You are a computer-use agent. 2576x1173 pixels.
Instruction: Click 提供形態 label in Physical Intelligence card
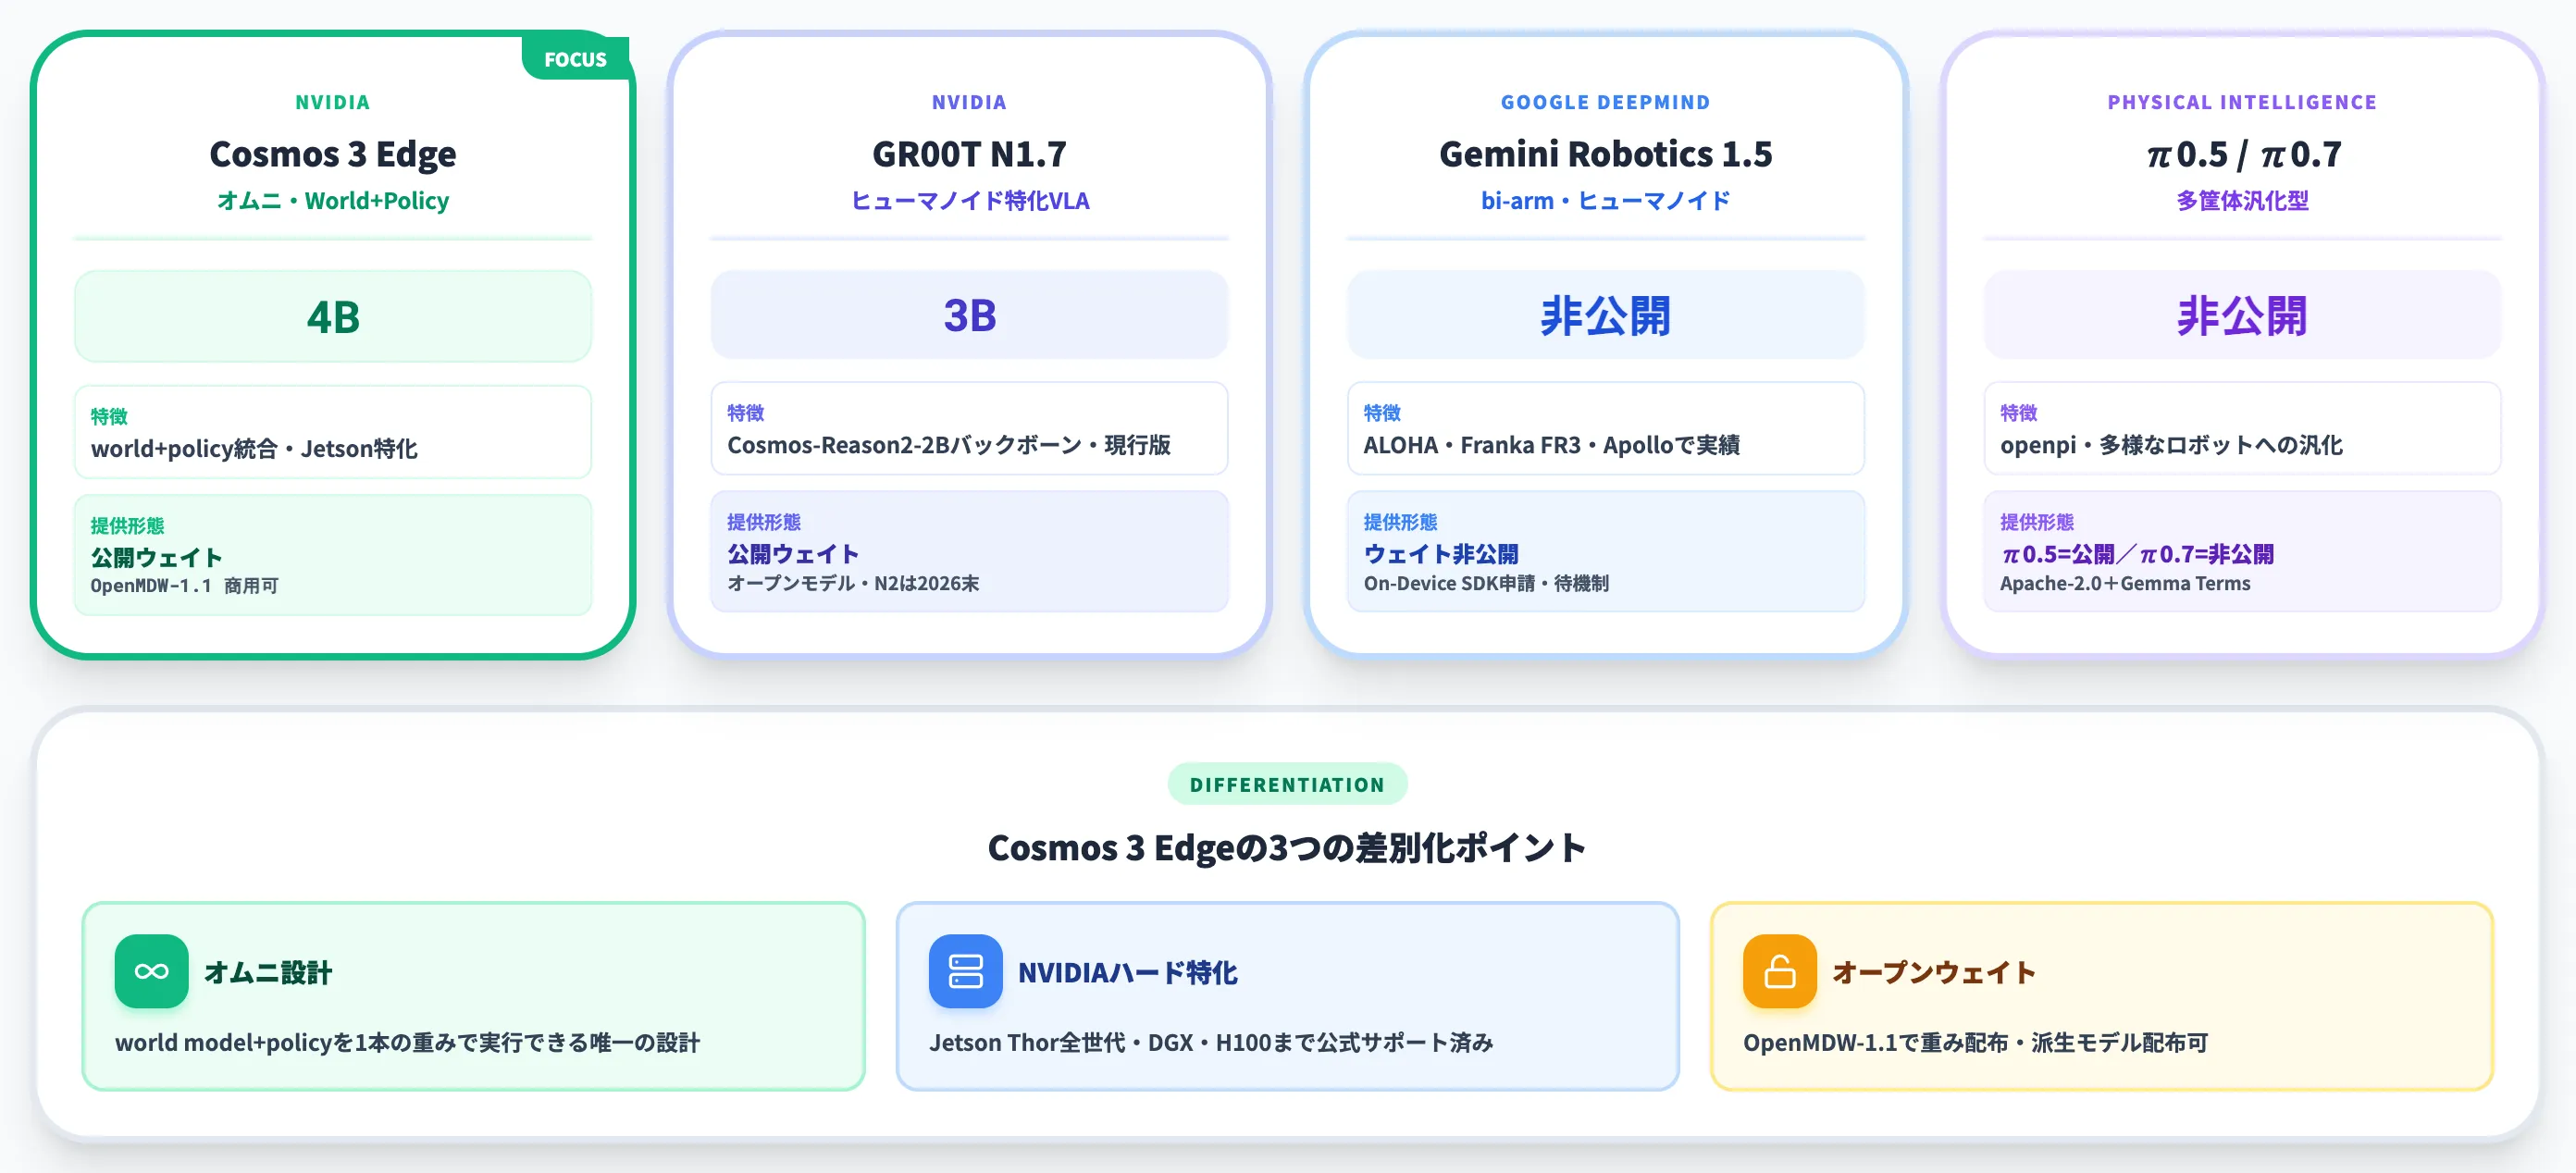coord(2037,521)
